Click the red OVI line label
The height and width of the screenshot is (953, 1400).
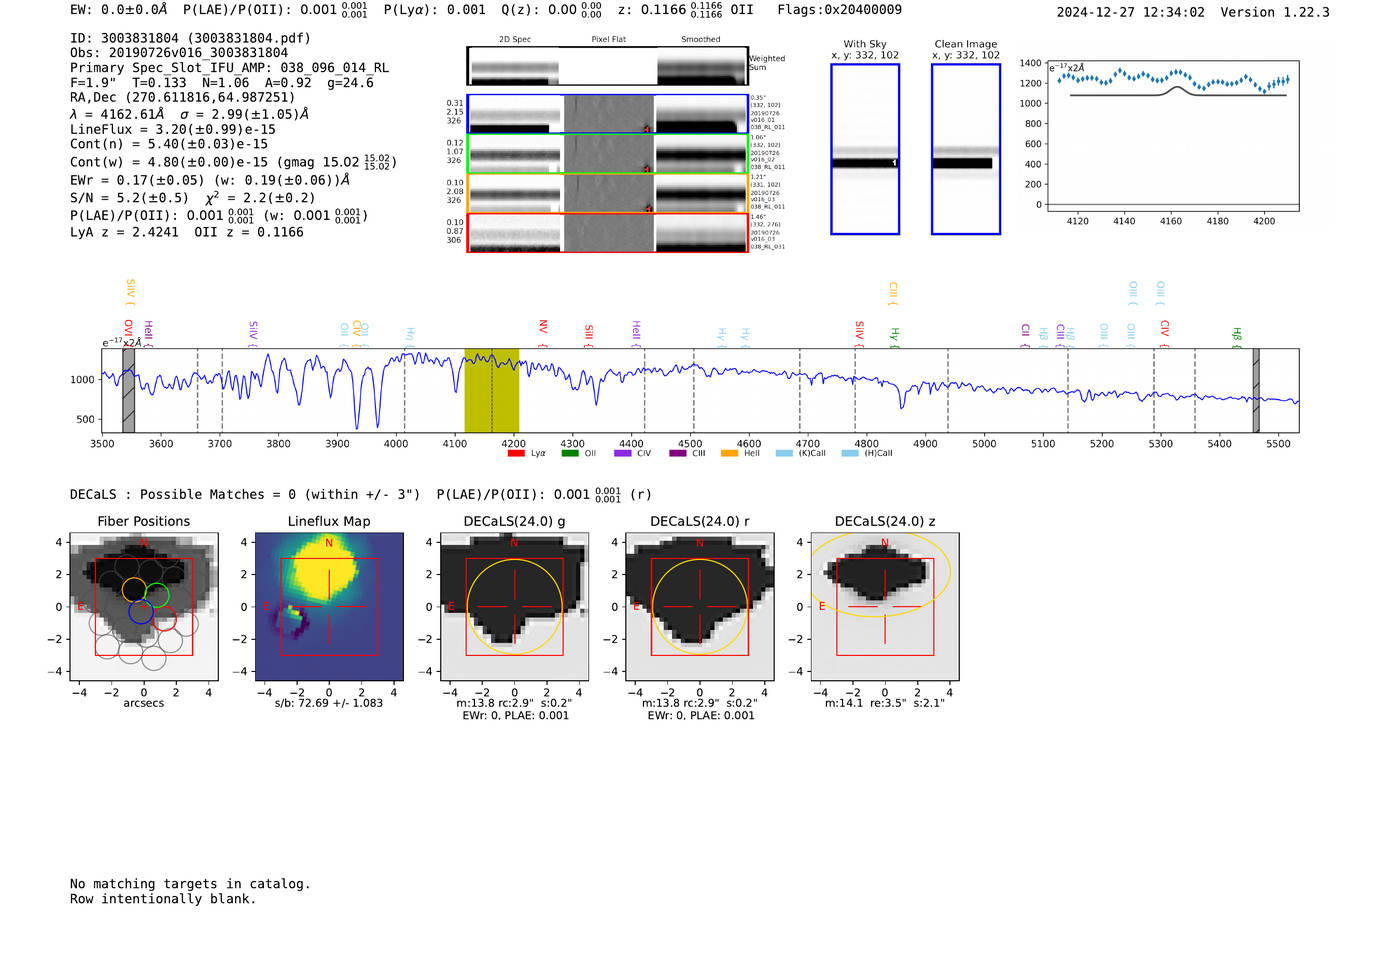128,330
